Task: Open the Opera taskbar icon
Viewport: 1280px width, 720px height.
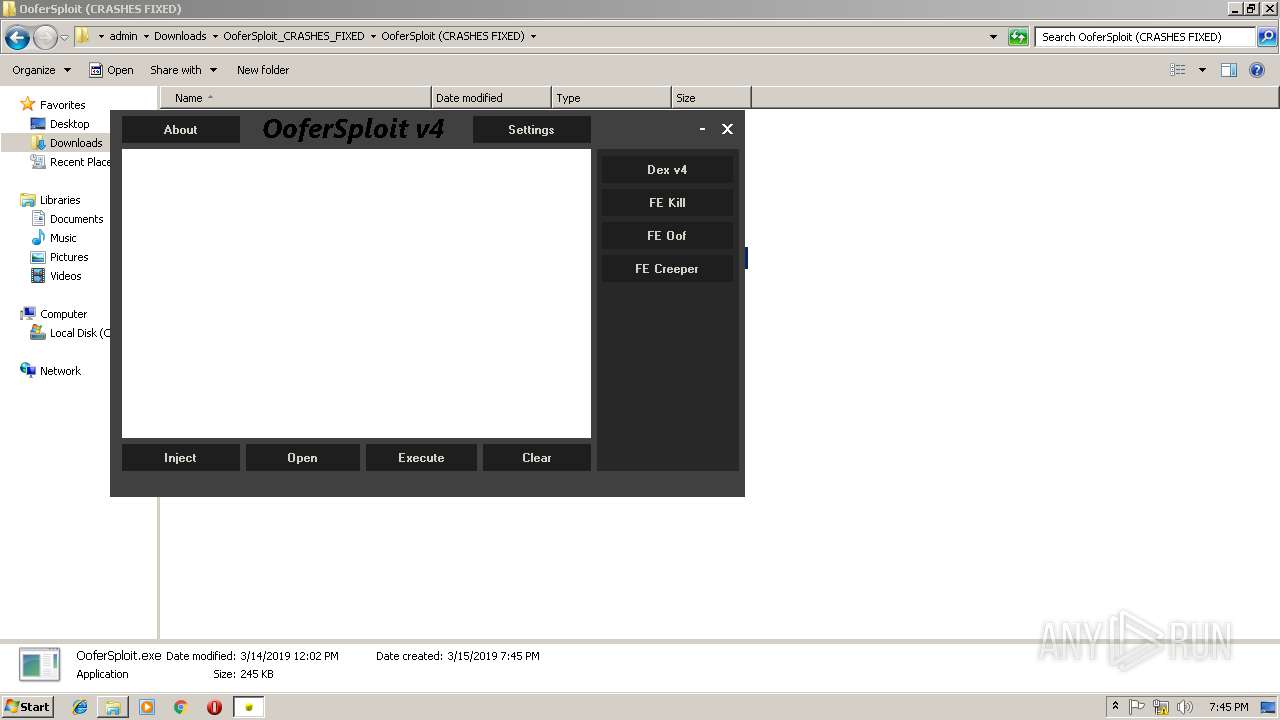Action: pyautogui.click(x=214, y=707)
